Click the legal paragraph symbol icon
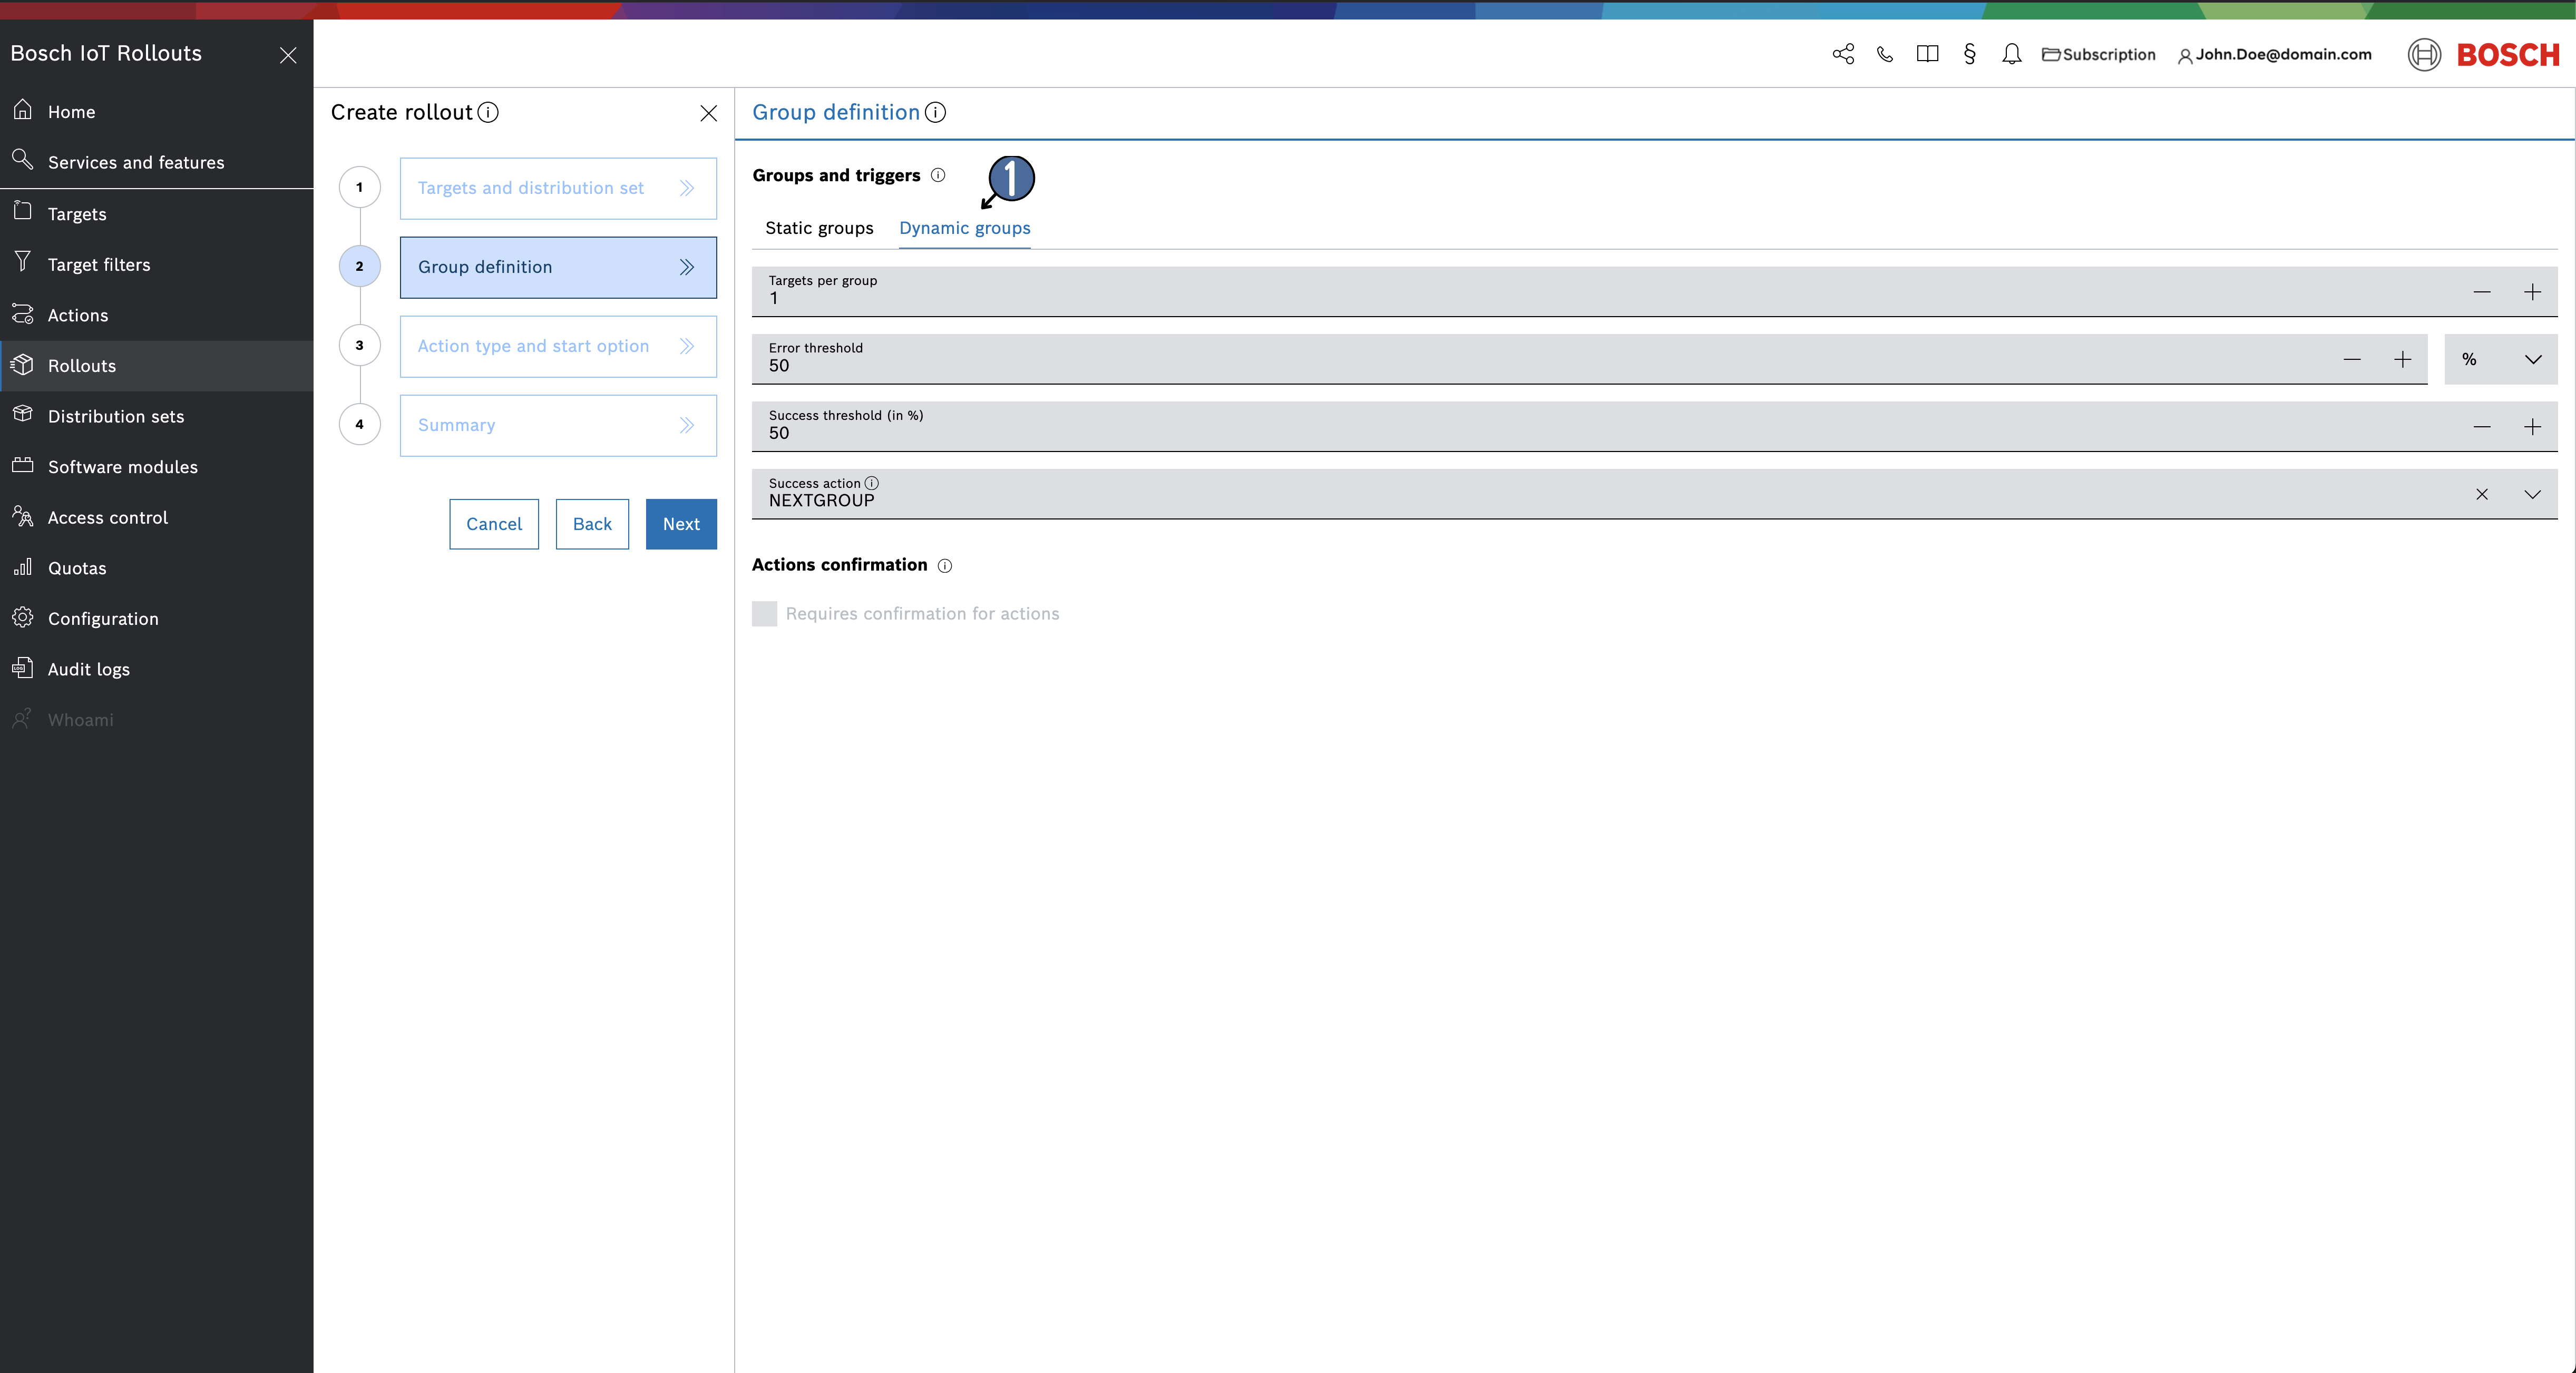Screen dimensions: 2576x1373 1969,54
